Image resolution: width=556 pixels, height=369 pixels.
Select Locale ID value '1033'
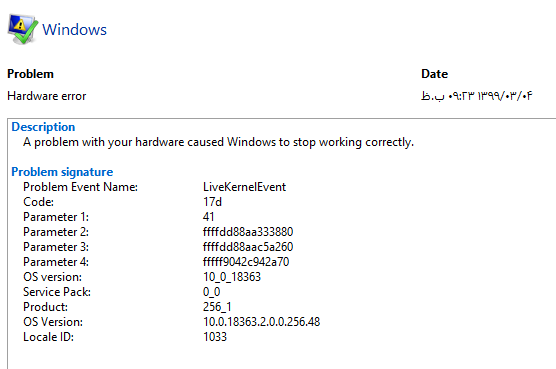215,337
